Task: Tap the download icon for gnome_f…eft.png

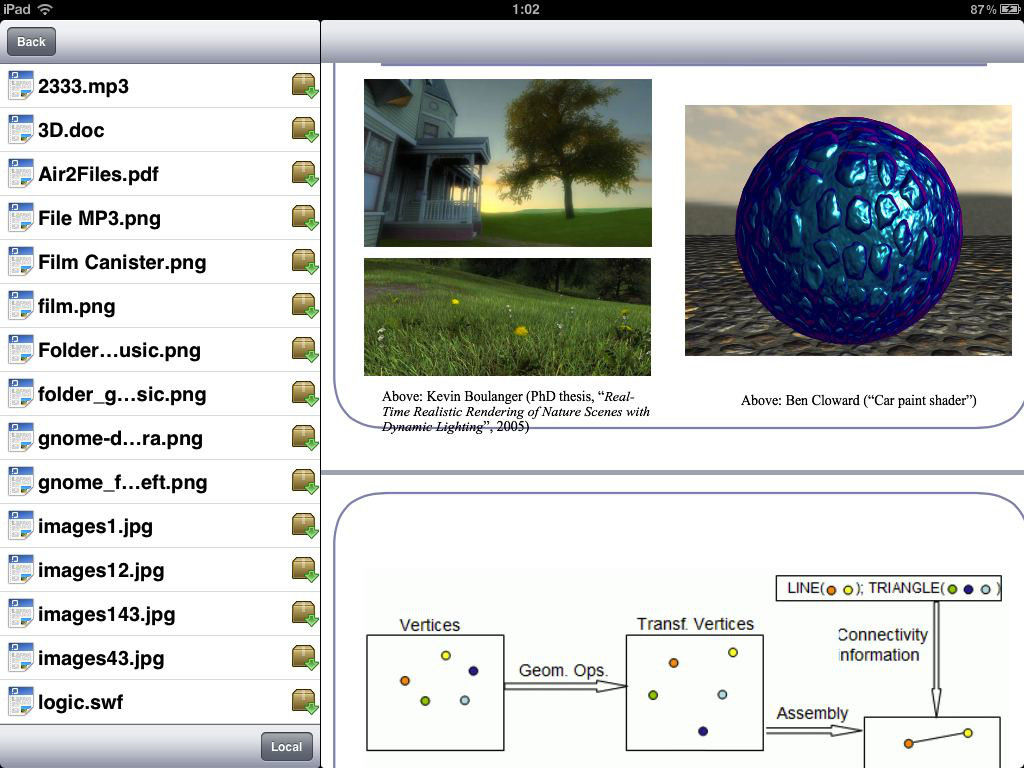Action: click(x=304, y=481)
